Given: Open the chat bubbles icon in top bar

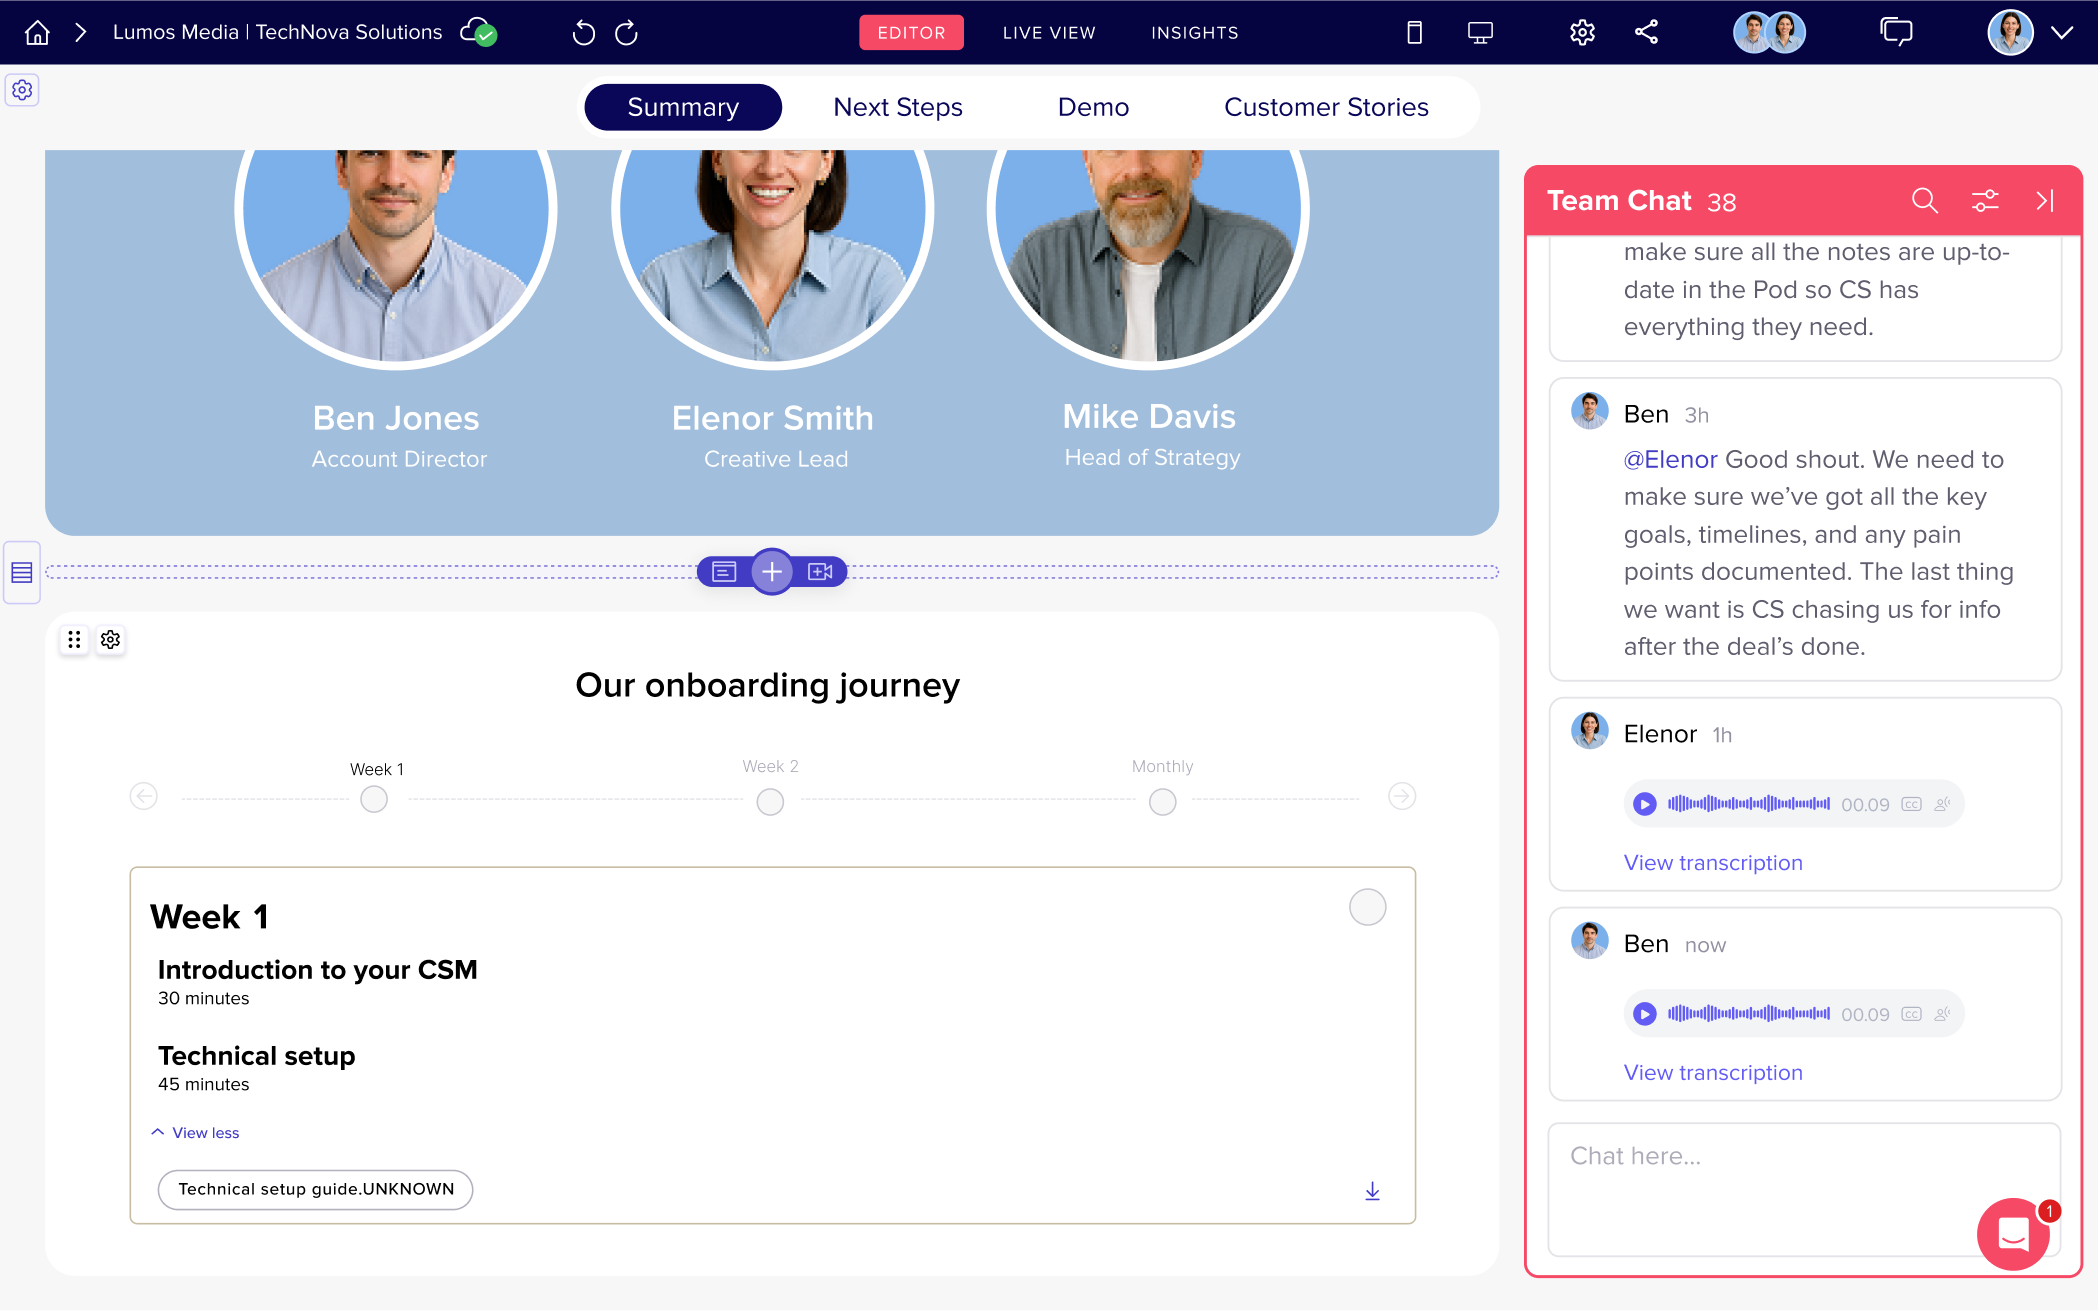Looking at the screenshot, I should point(1896,33).
